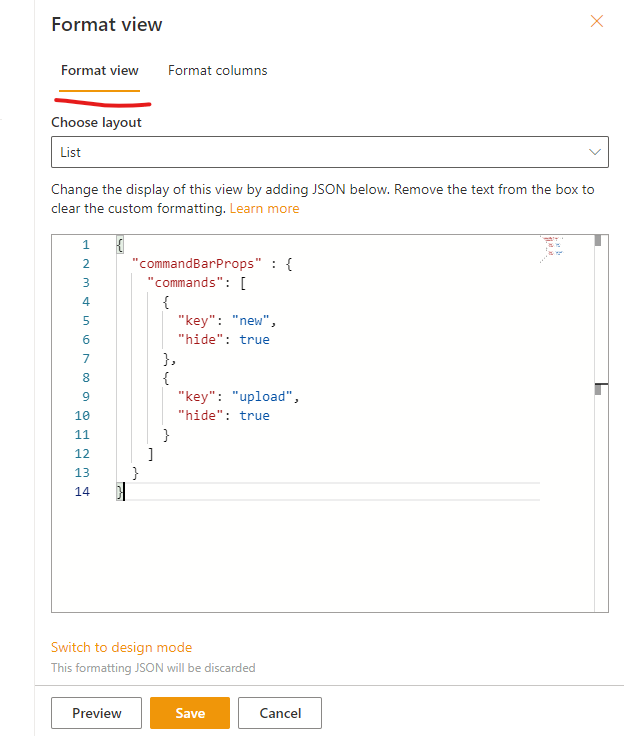Click the "key" property on line 9
The image size is (624, 736).
coord(196,397)
